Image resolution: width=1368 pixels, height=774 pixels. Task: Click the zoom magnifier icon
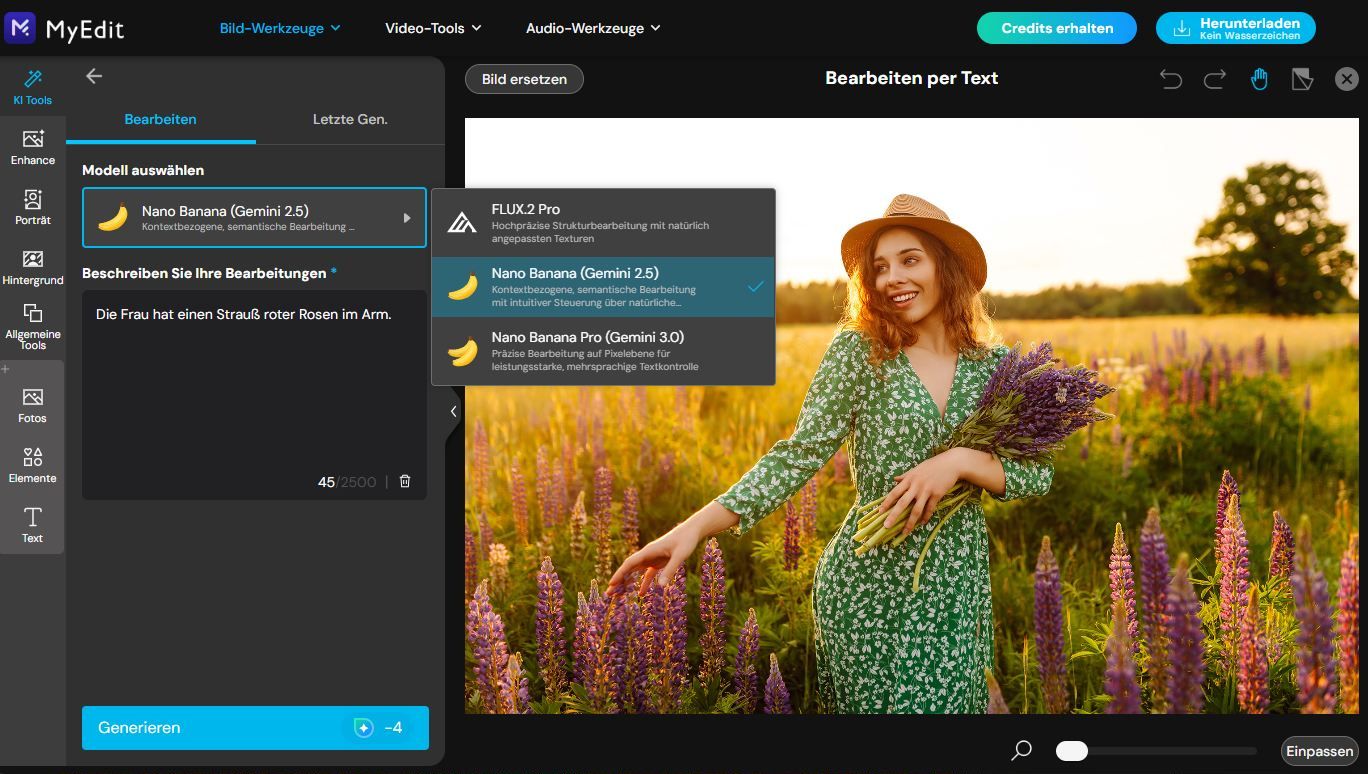tap(1021, 750)
